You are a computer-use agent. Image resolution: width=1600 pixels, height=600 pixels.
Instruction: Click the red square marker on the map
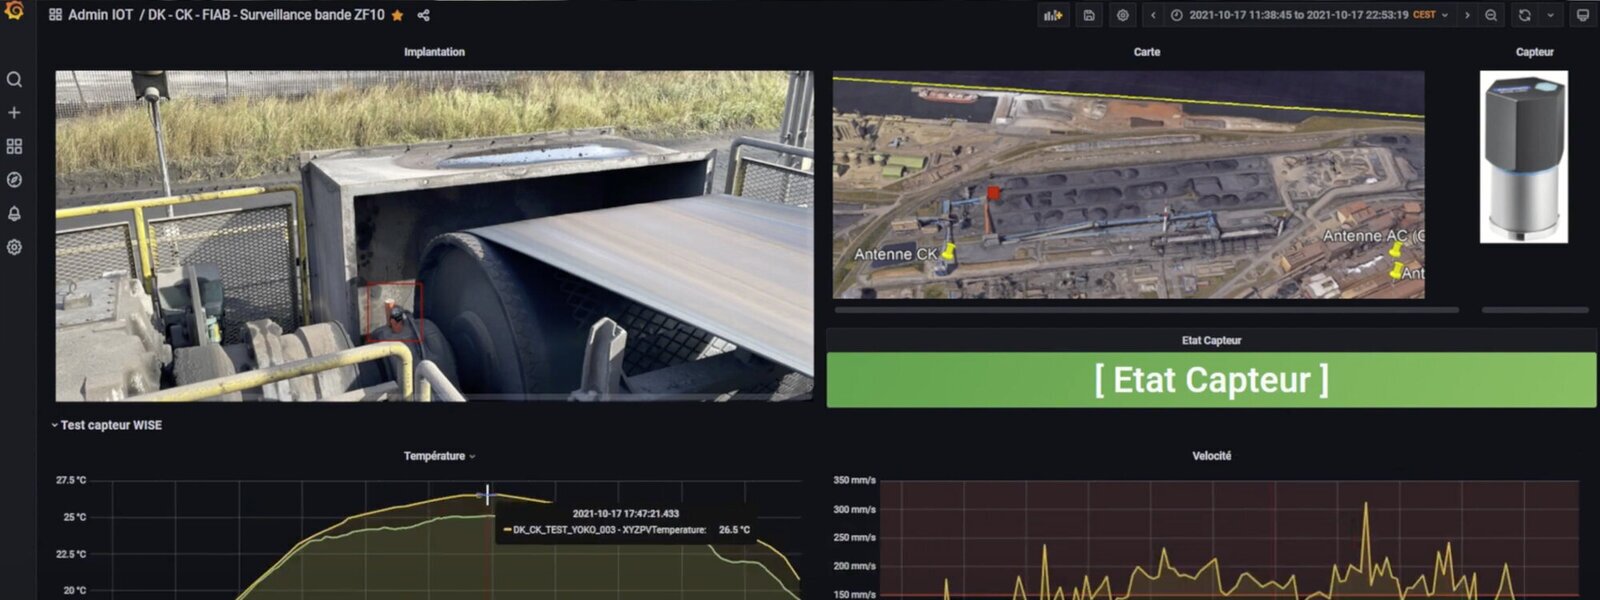coord(993,193)
